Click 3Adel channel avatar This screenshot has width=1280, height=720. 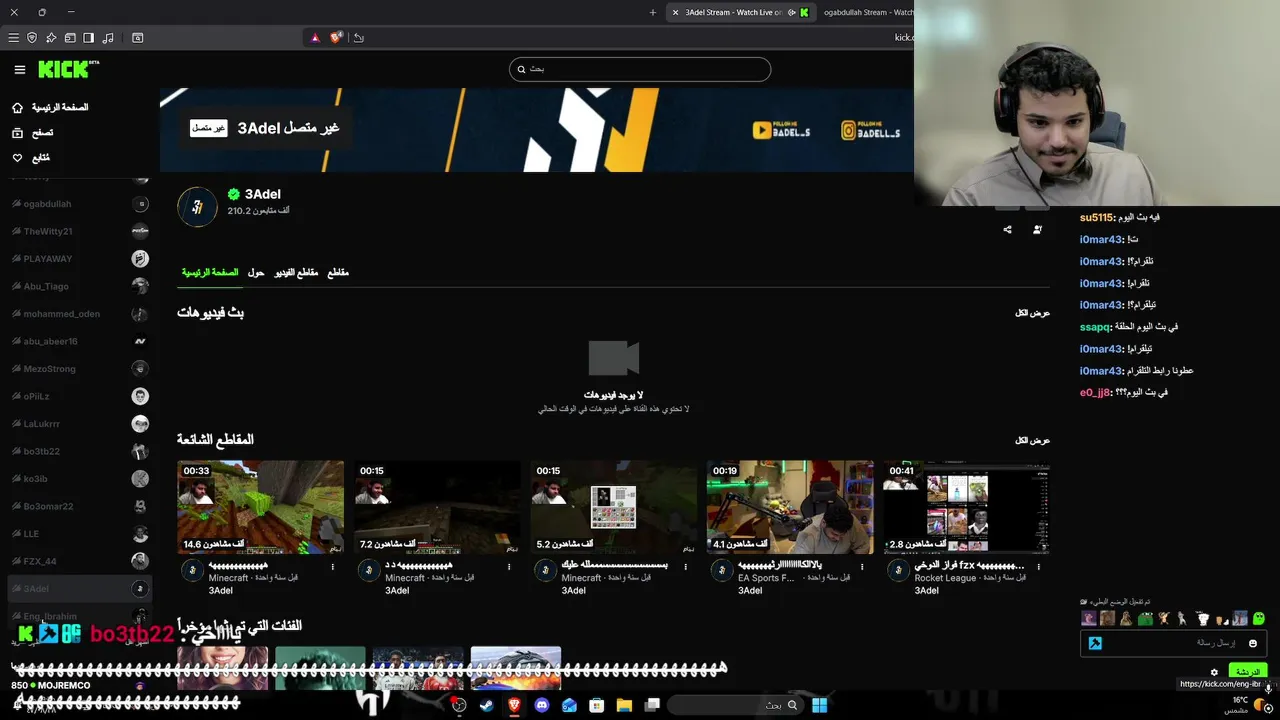tap(197, 207)
